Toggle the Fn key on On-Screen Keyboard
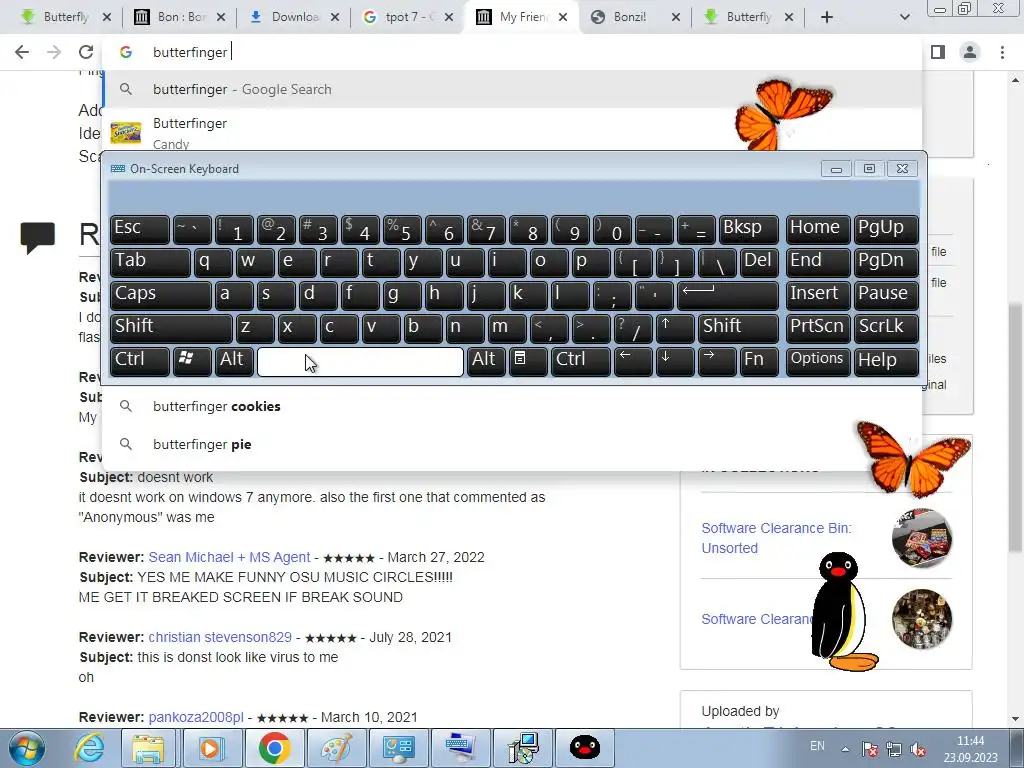This screenshot has width=1024, height=768. [759, 361]
